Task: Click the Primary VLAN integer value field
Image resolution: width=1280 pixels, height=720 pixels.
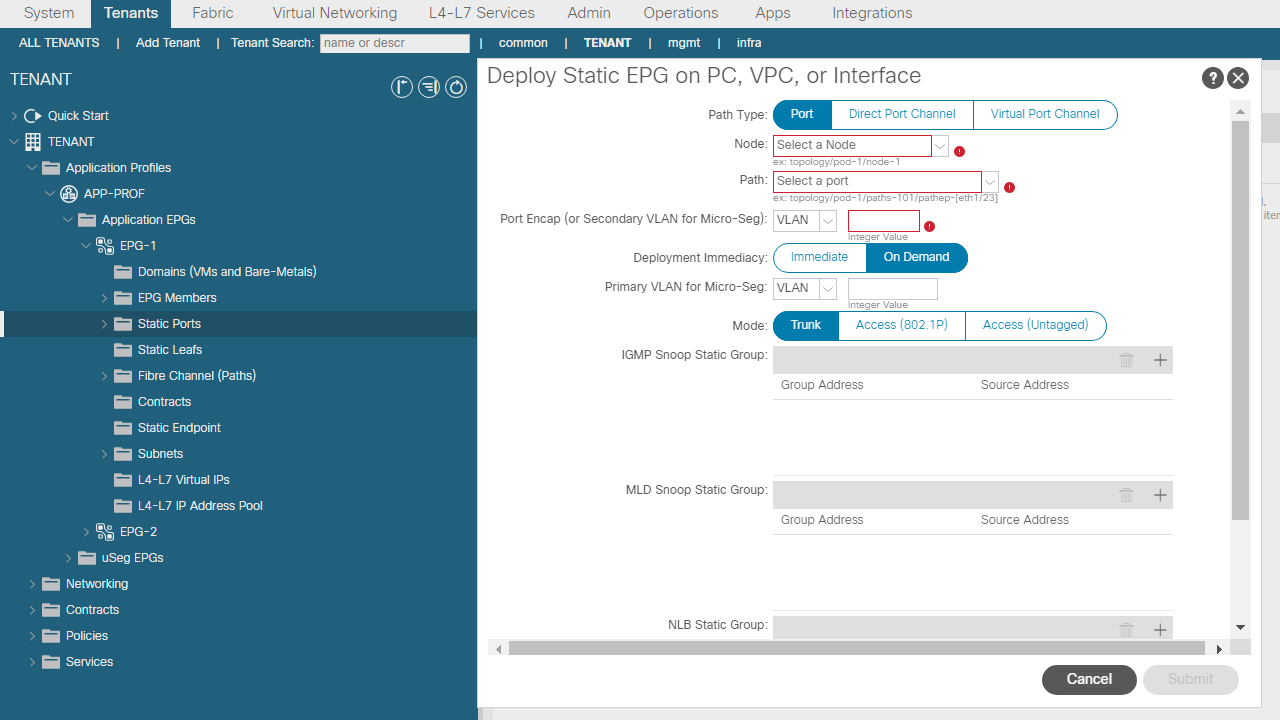Action: coord(893,289)
